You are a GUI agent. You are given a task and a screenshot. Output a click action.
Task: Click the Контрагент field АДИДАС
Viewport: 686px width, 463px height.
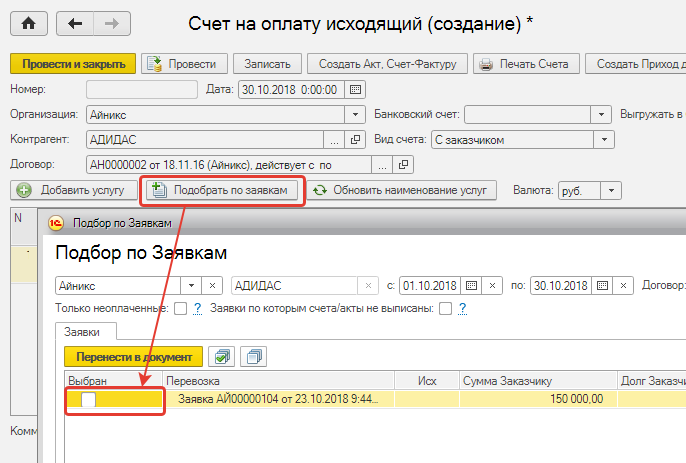click(x=205, y=140)
